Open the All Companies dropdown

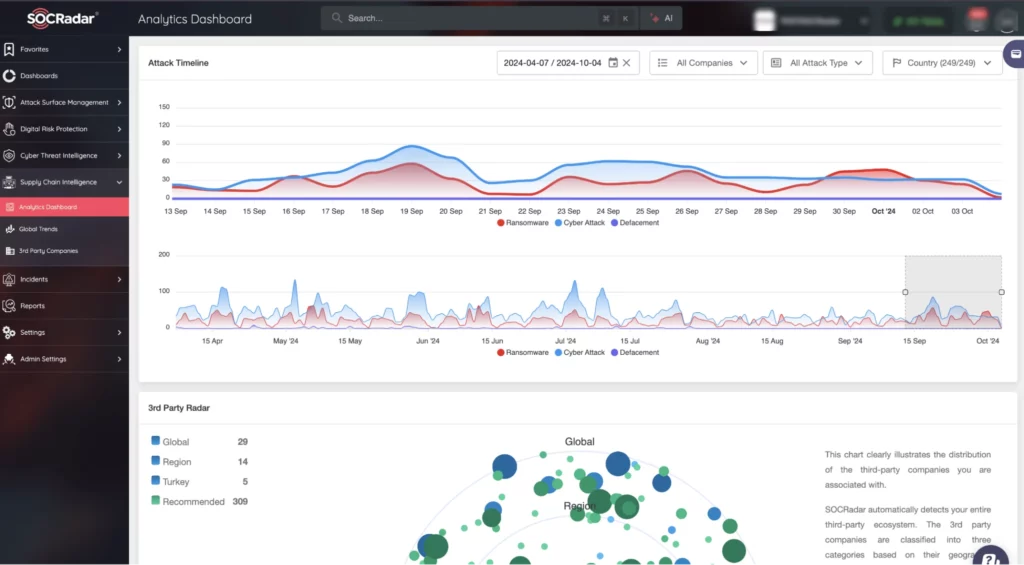[x=702, y=63]
